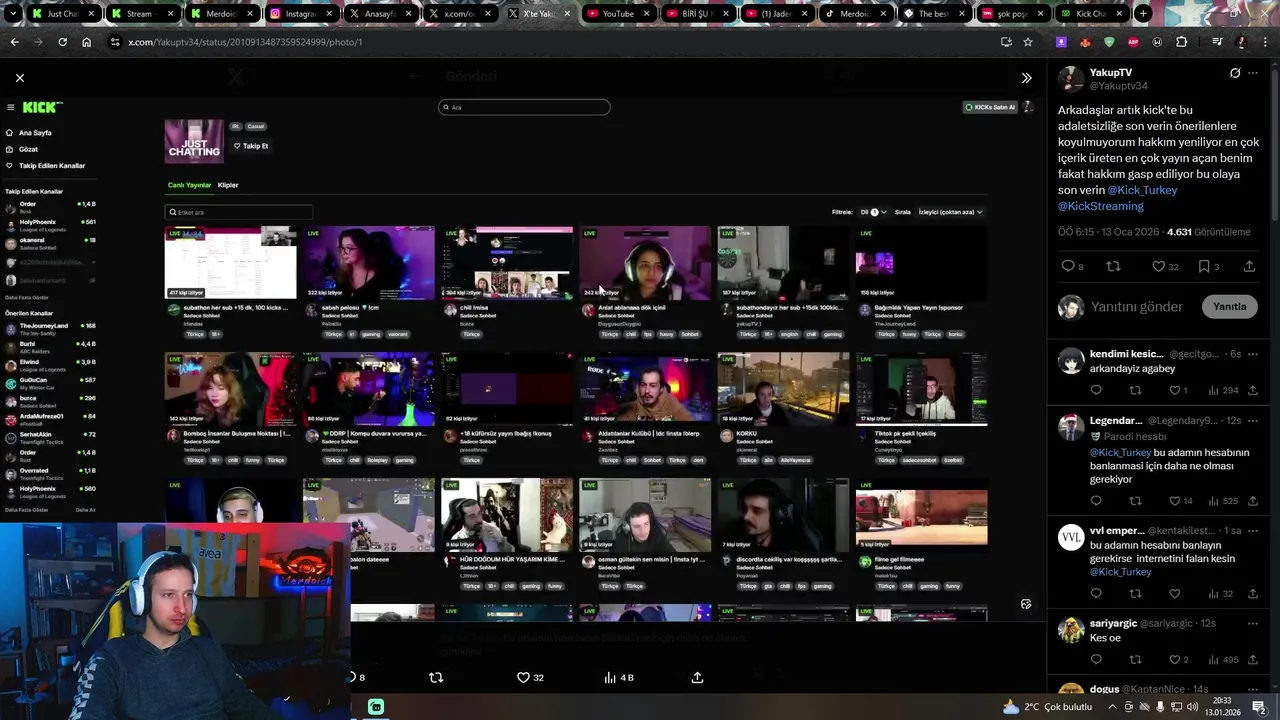Close the X photo viewer
The image size is (1280, 720).
point(19,78)
